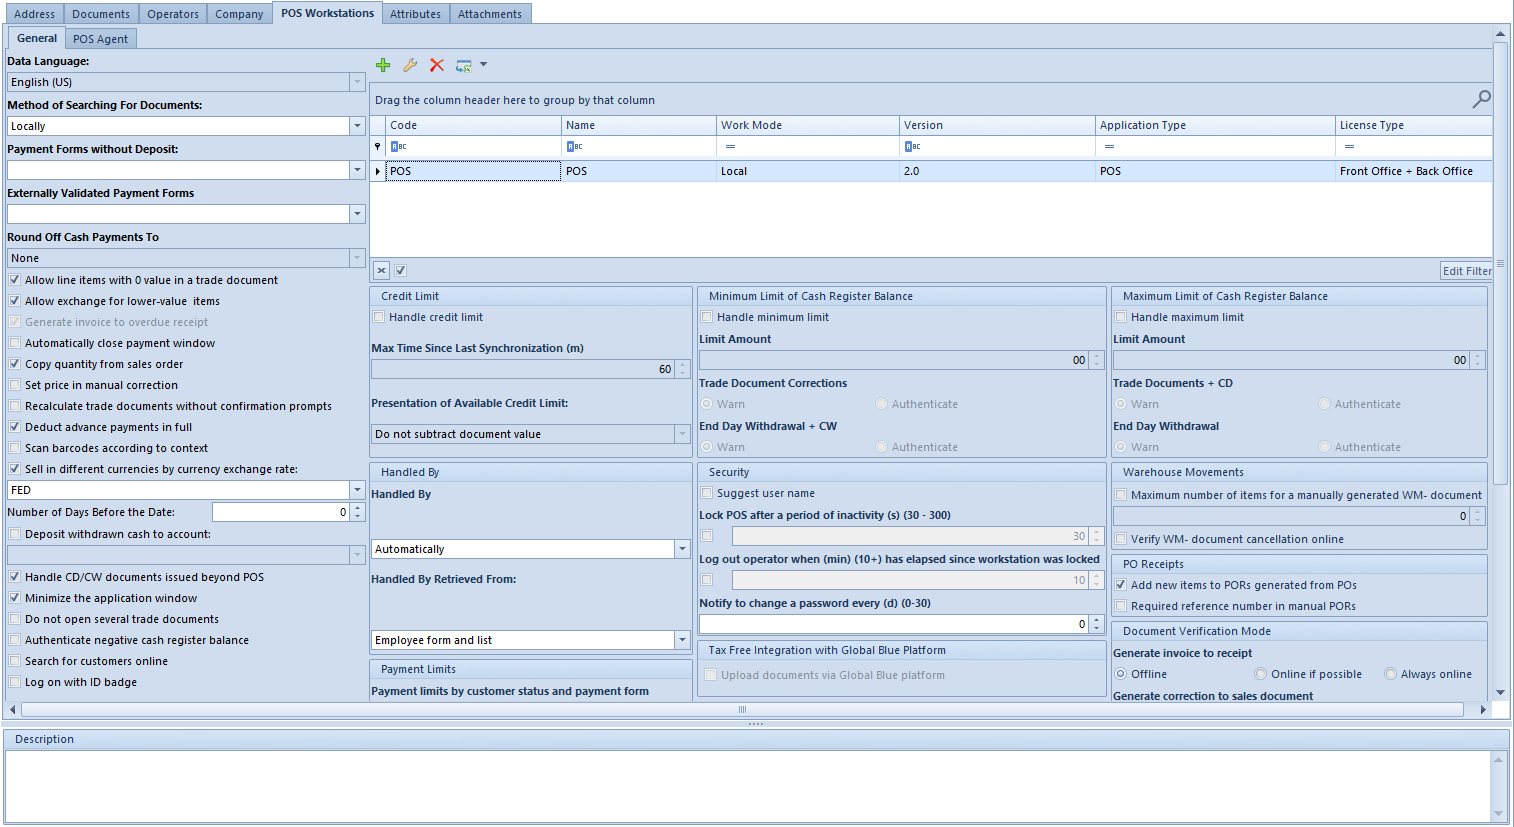Image resolution: width=1514 pixels, height=827 pixels.
Task: Click the License Type column header
Action: 1414,125
